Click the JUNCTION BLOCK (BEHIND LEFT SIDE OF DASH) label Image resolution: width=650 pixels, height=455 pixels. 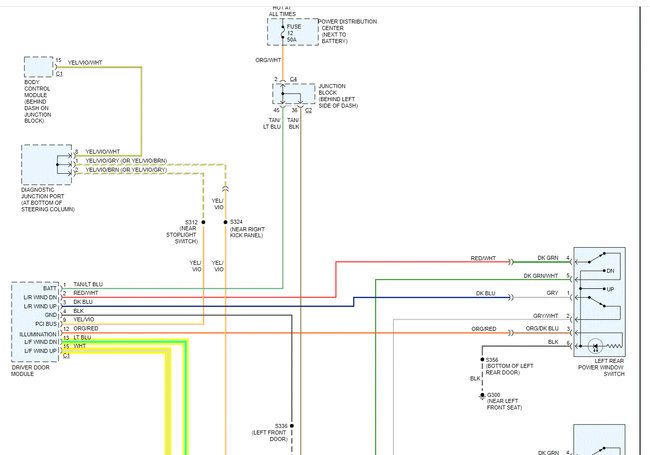(x=338, y=96)
